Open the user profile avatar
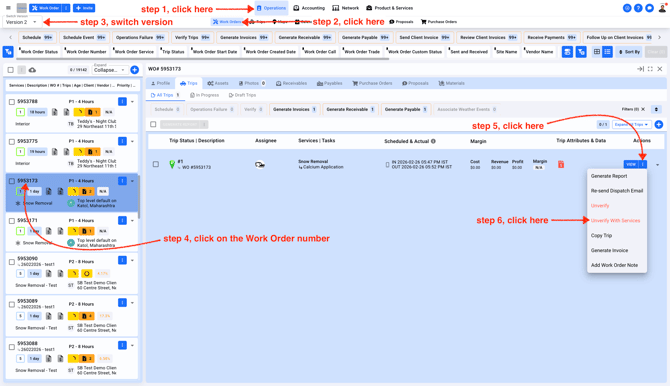The image size is (670, 386). pyautogui.click(x=662, y=8)
